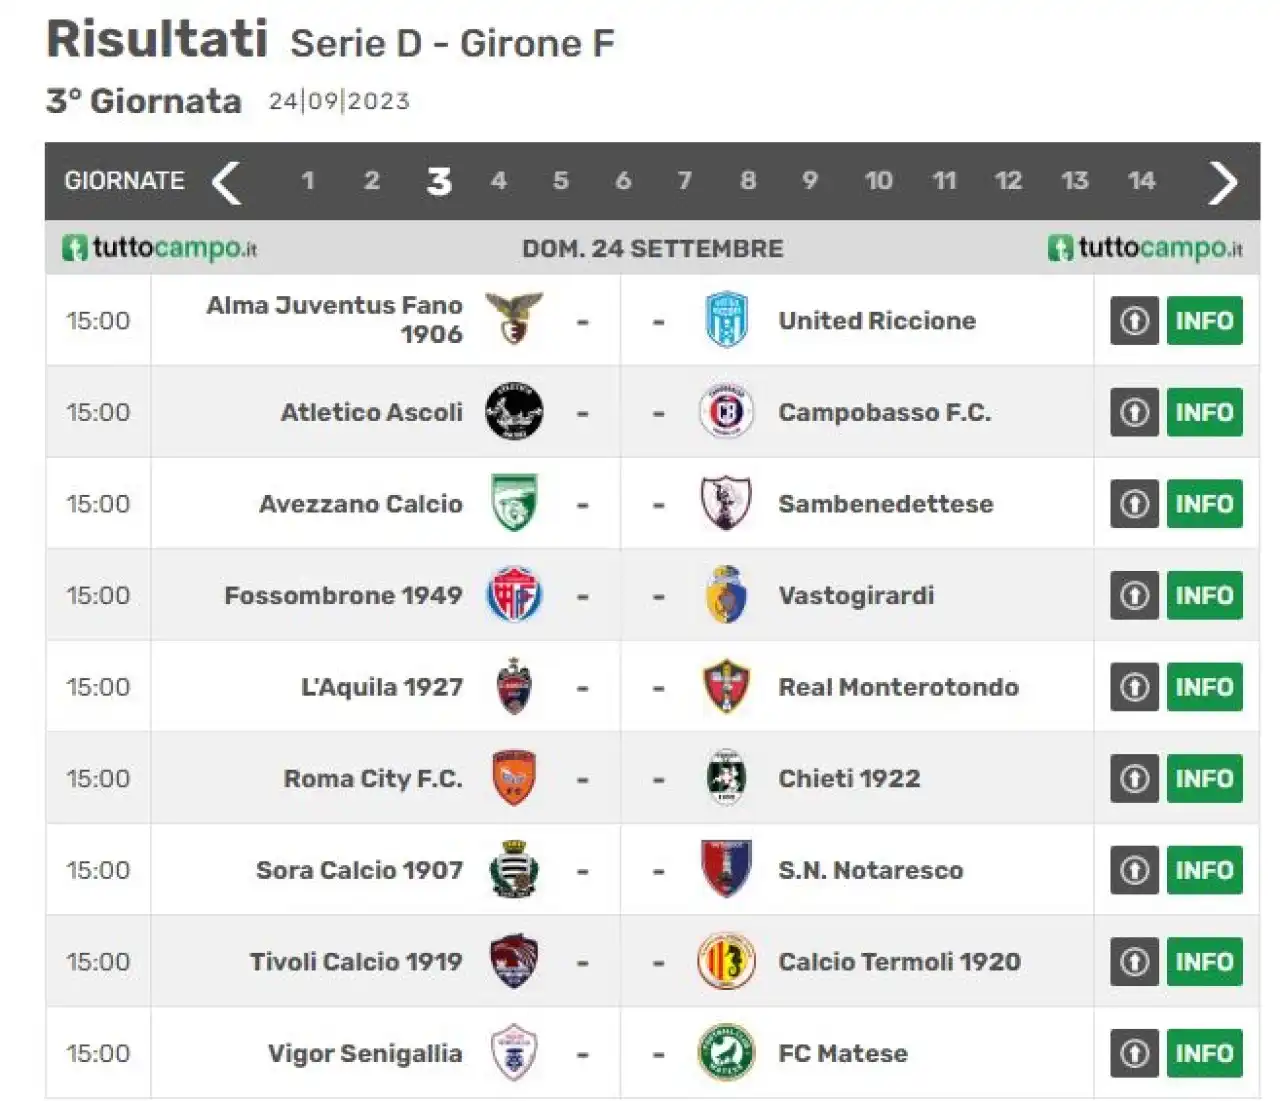Open the L'Aquila 1927 team page

382,687
